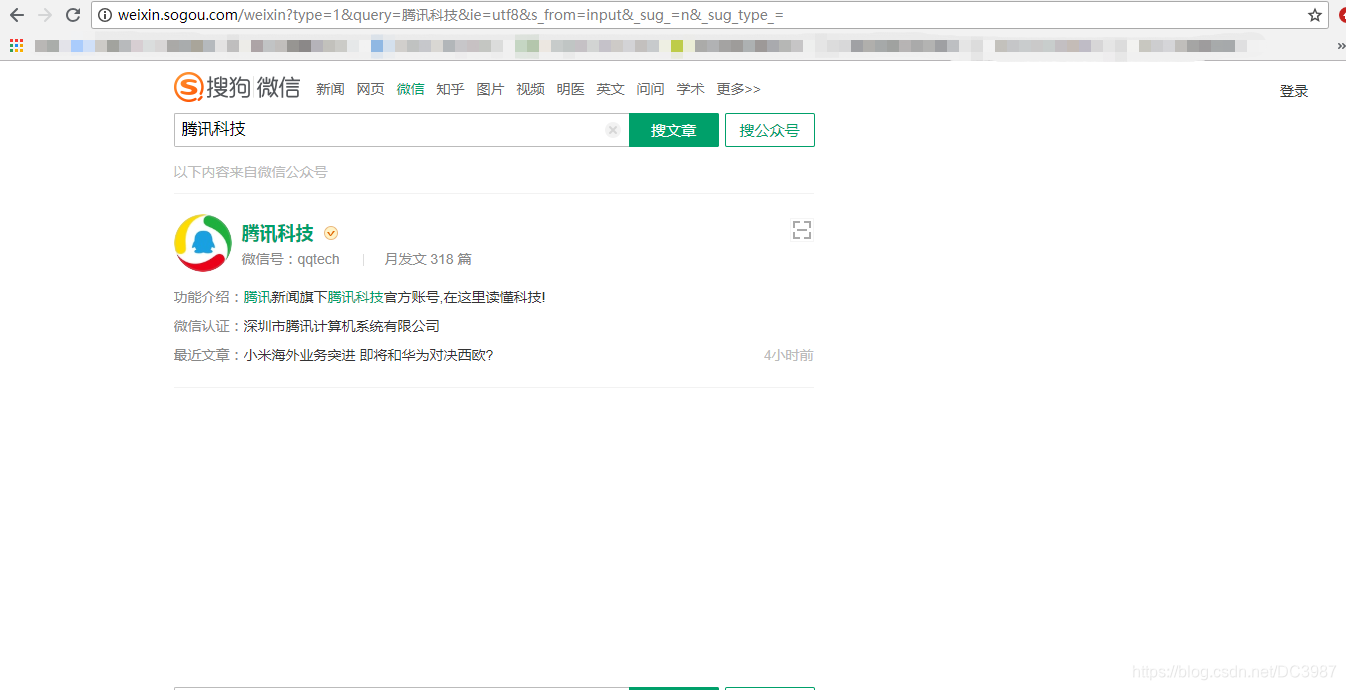Open the QR code scan icon for 腾讯科技
Viewport: 1346px width, 690px height.
click(801, 231)
